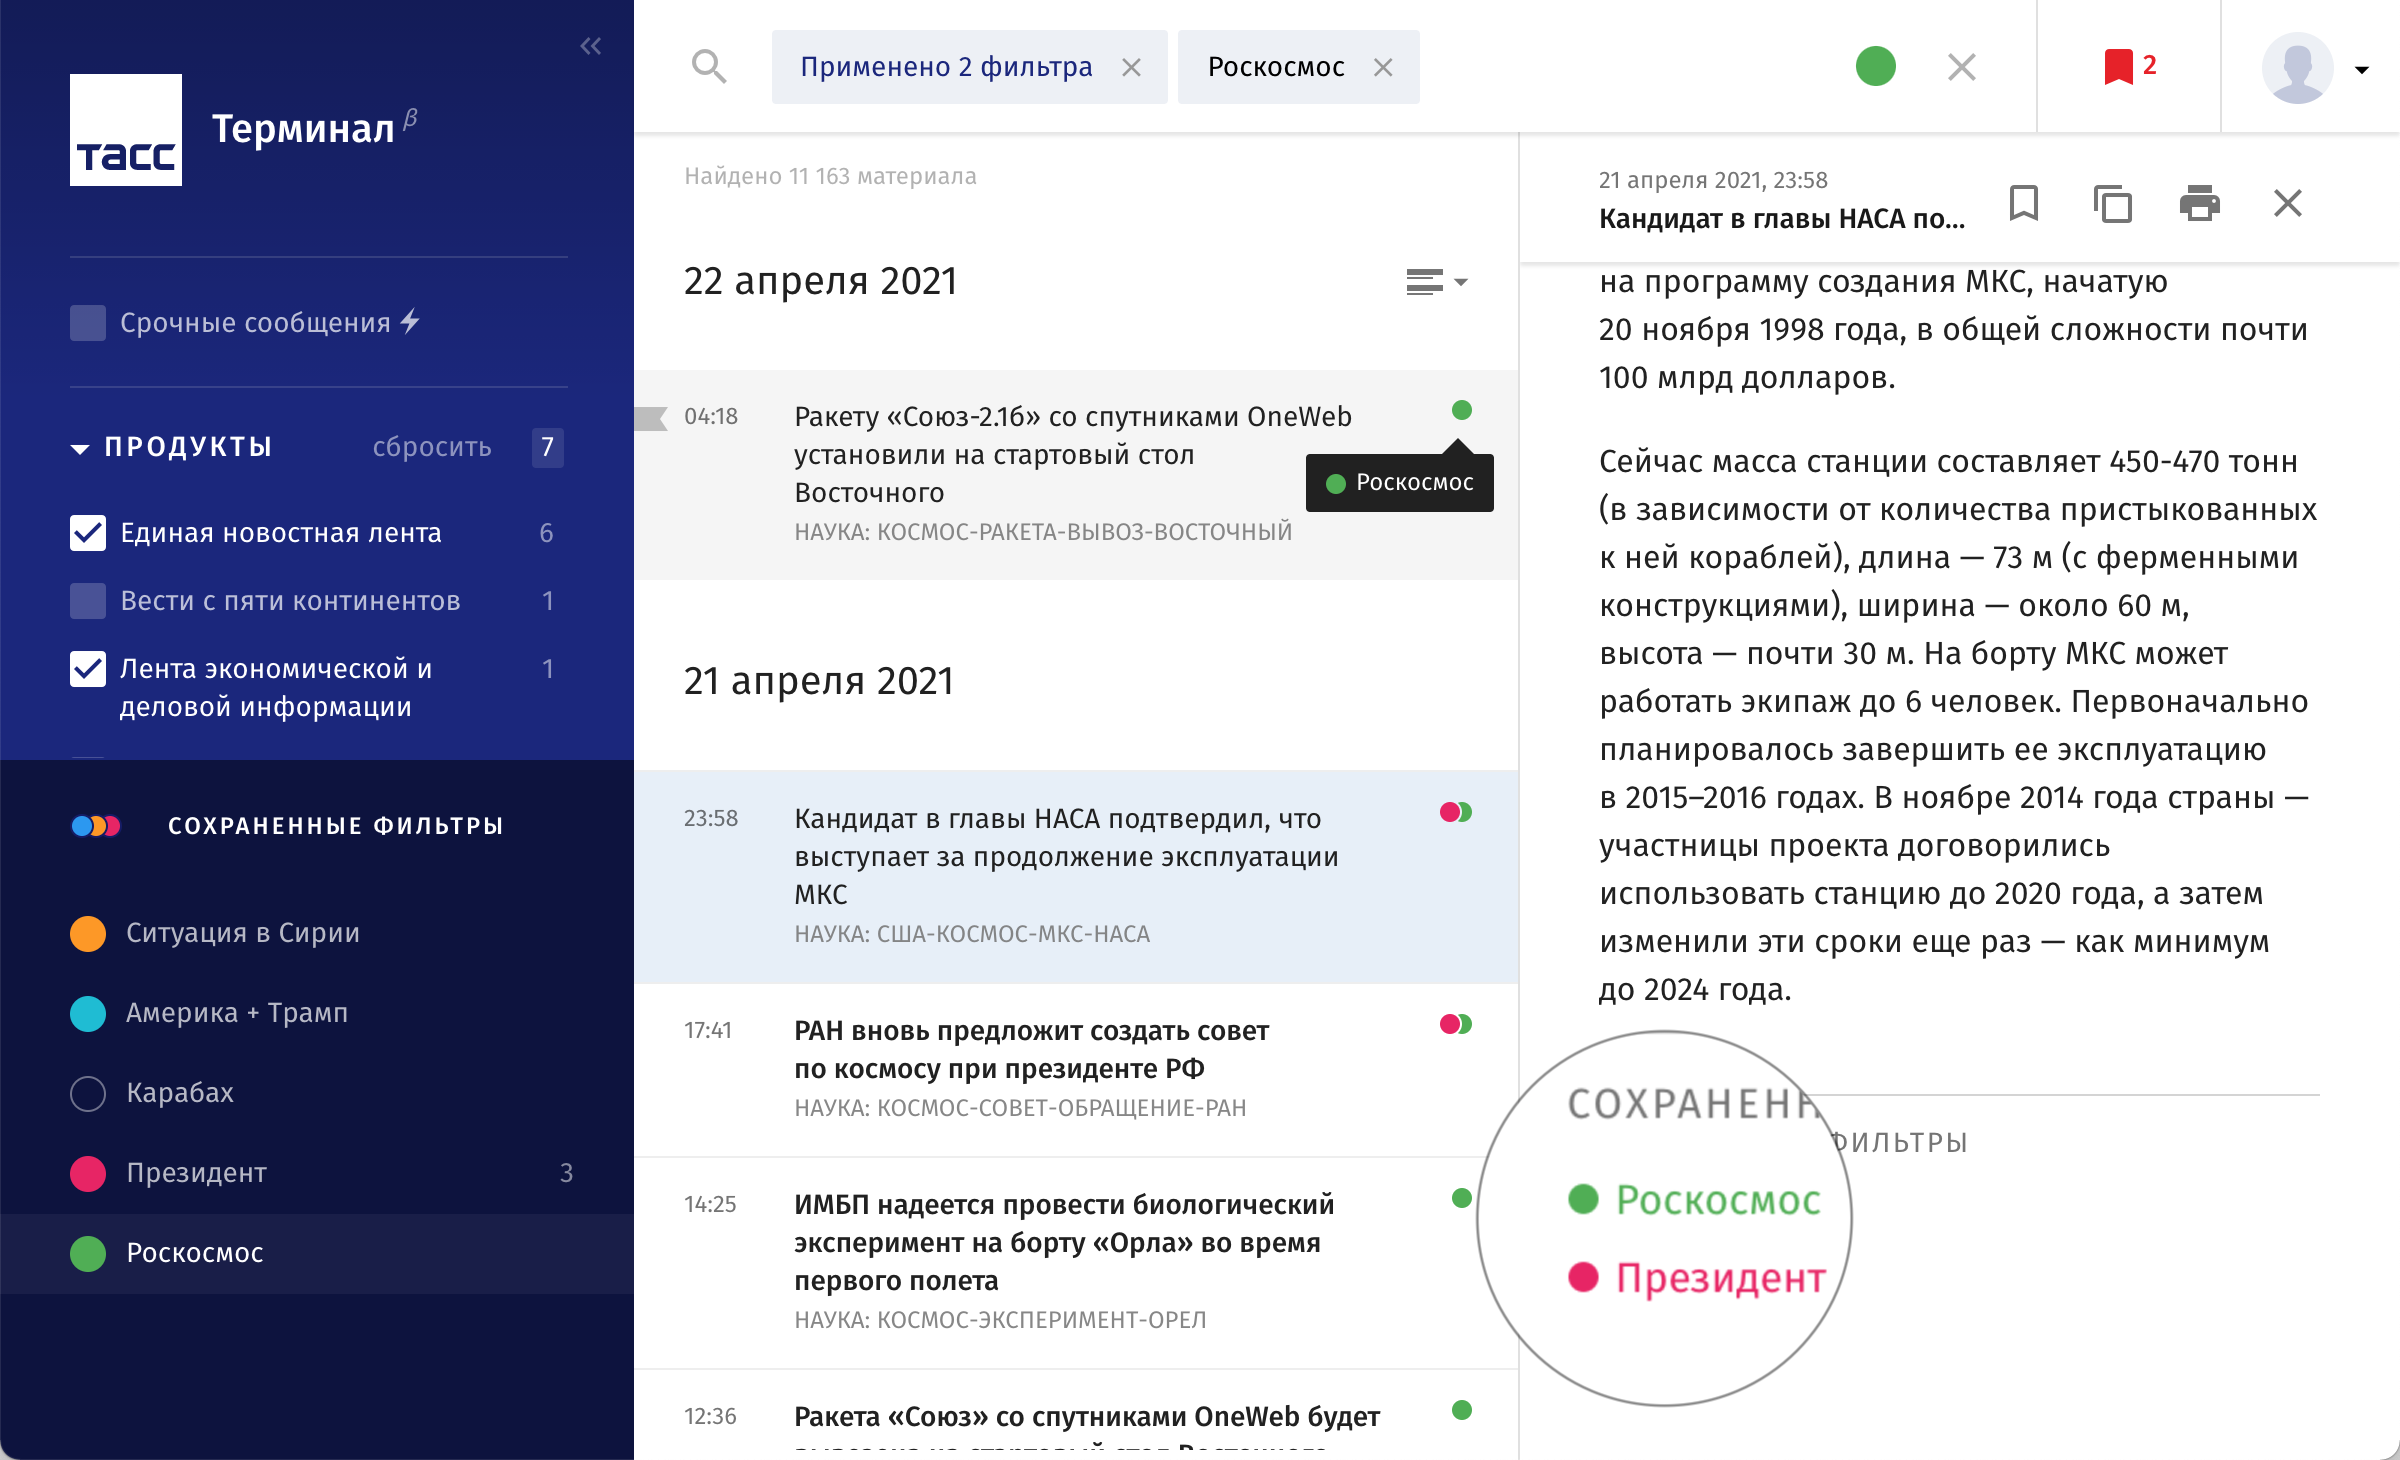Open list view mode dropdown

(1436, 282)
